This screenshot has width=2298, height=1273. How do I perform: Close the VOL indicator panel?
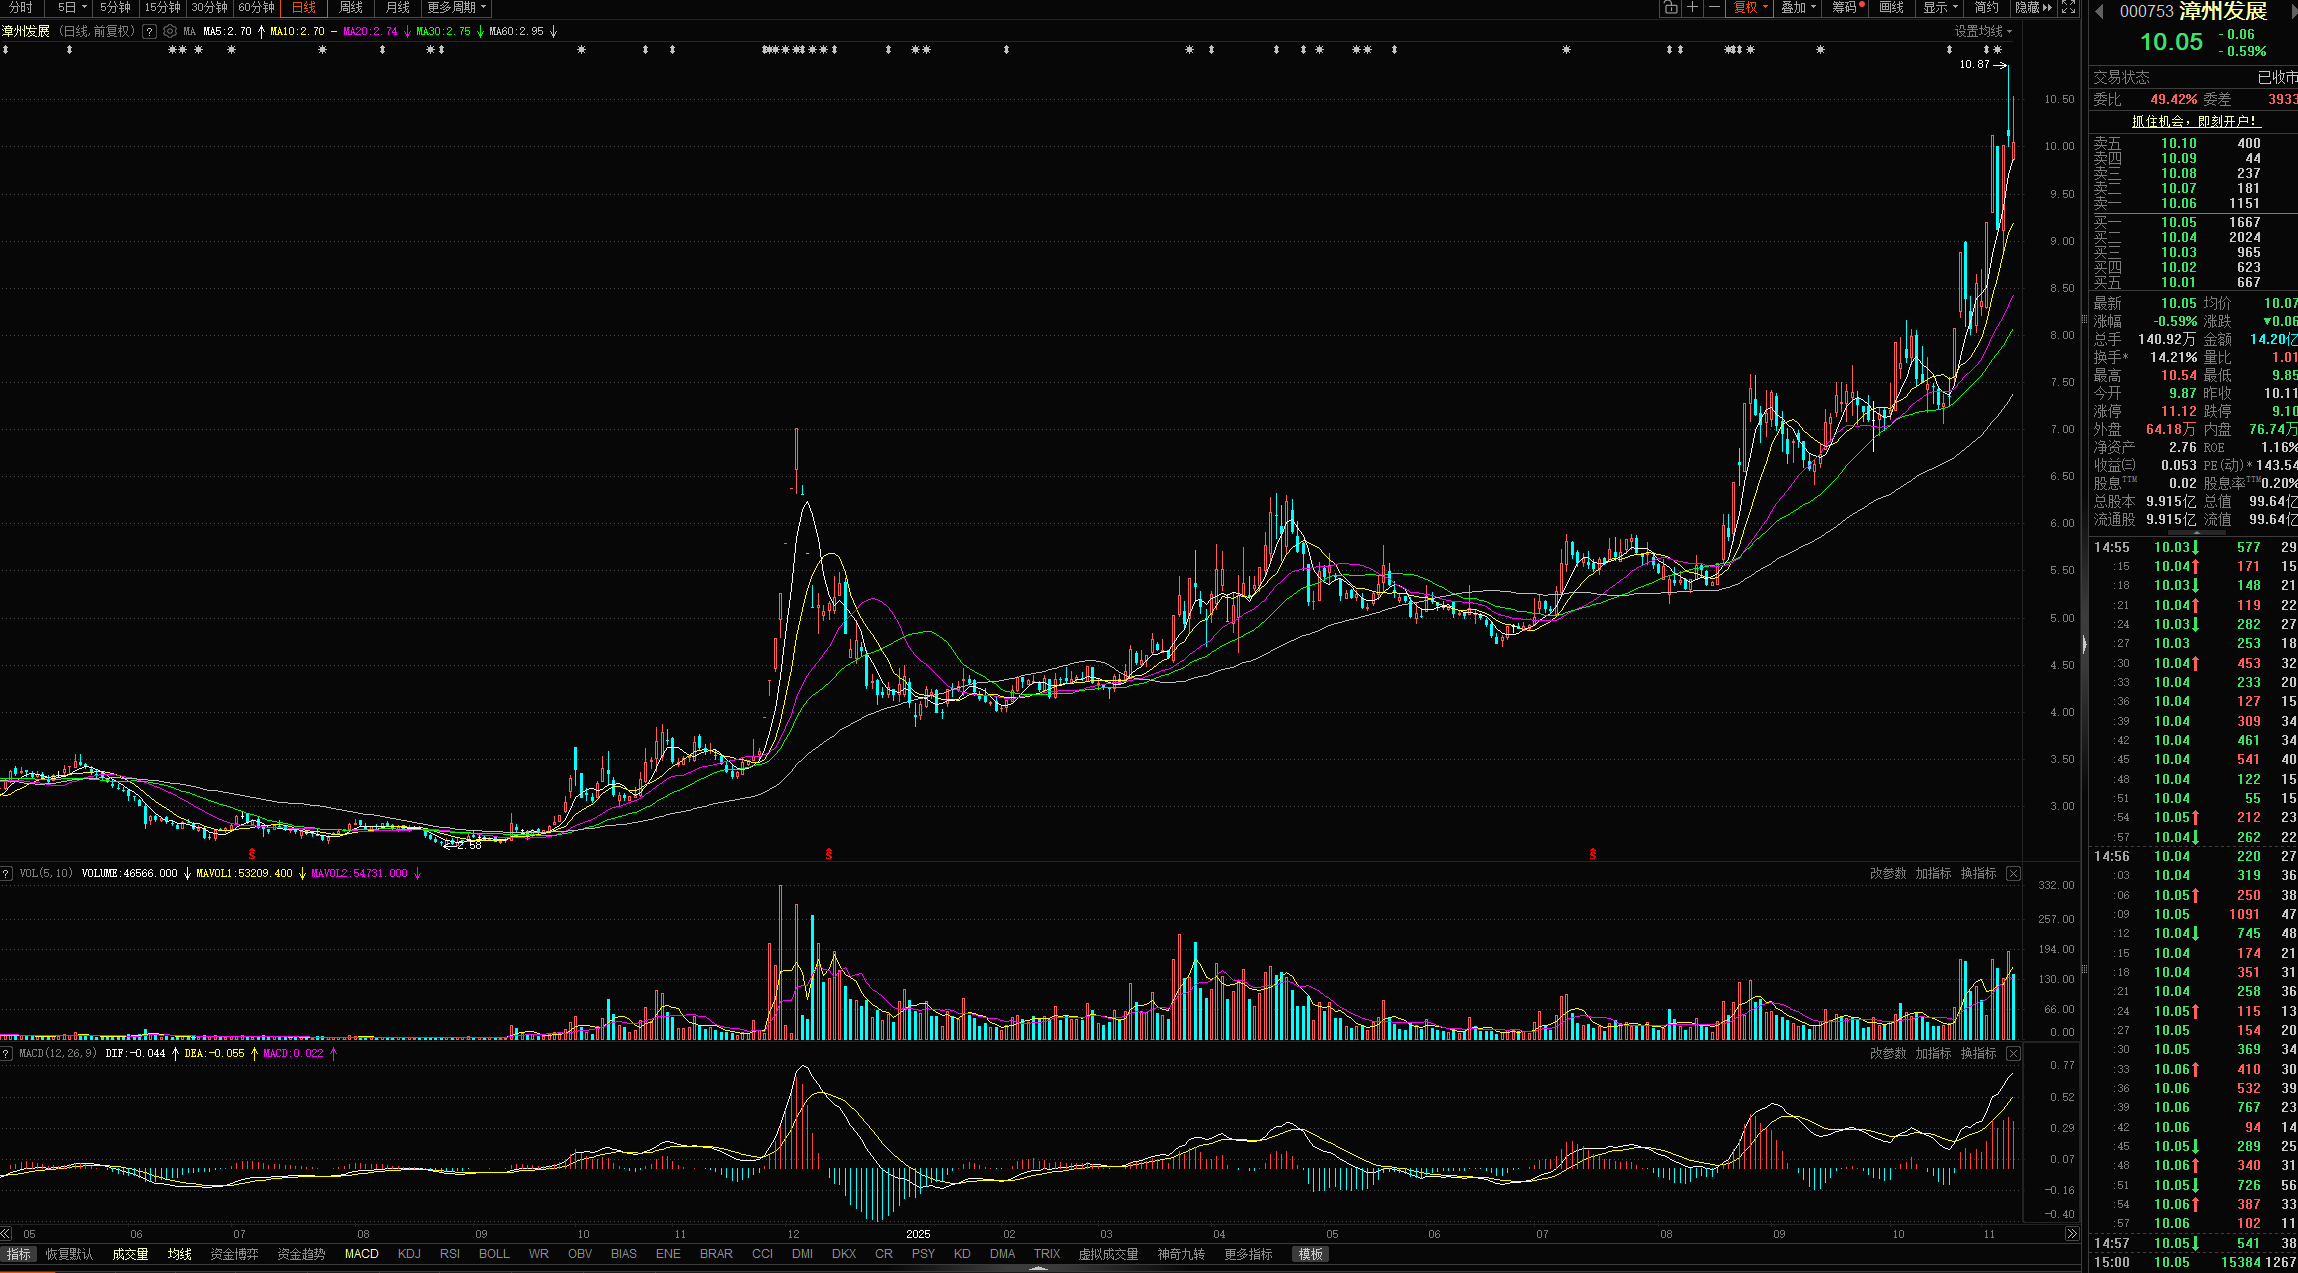(x=2014, y=873)
